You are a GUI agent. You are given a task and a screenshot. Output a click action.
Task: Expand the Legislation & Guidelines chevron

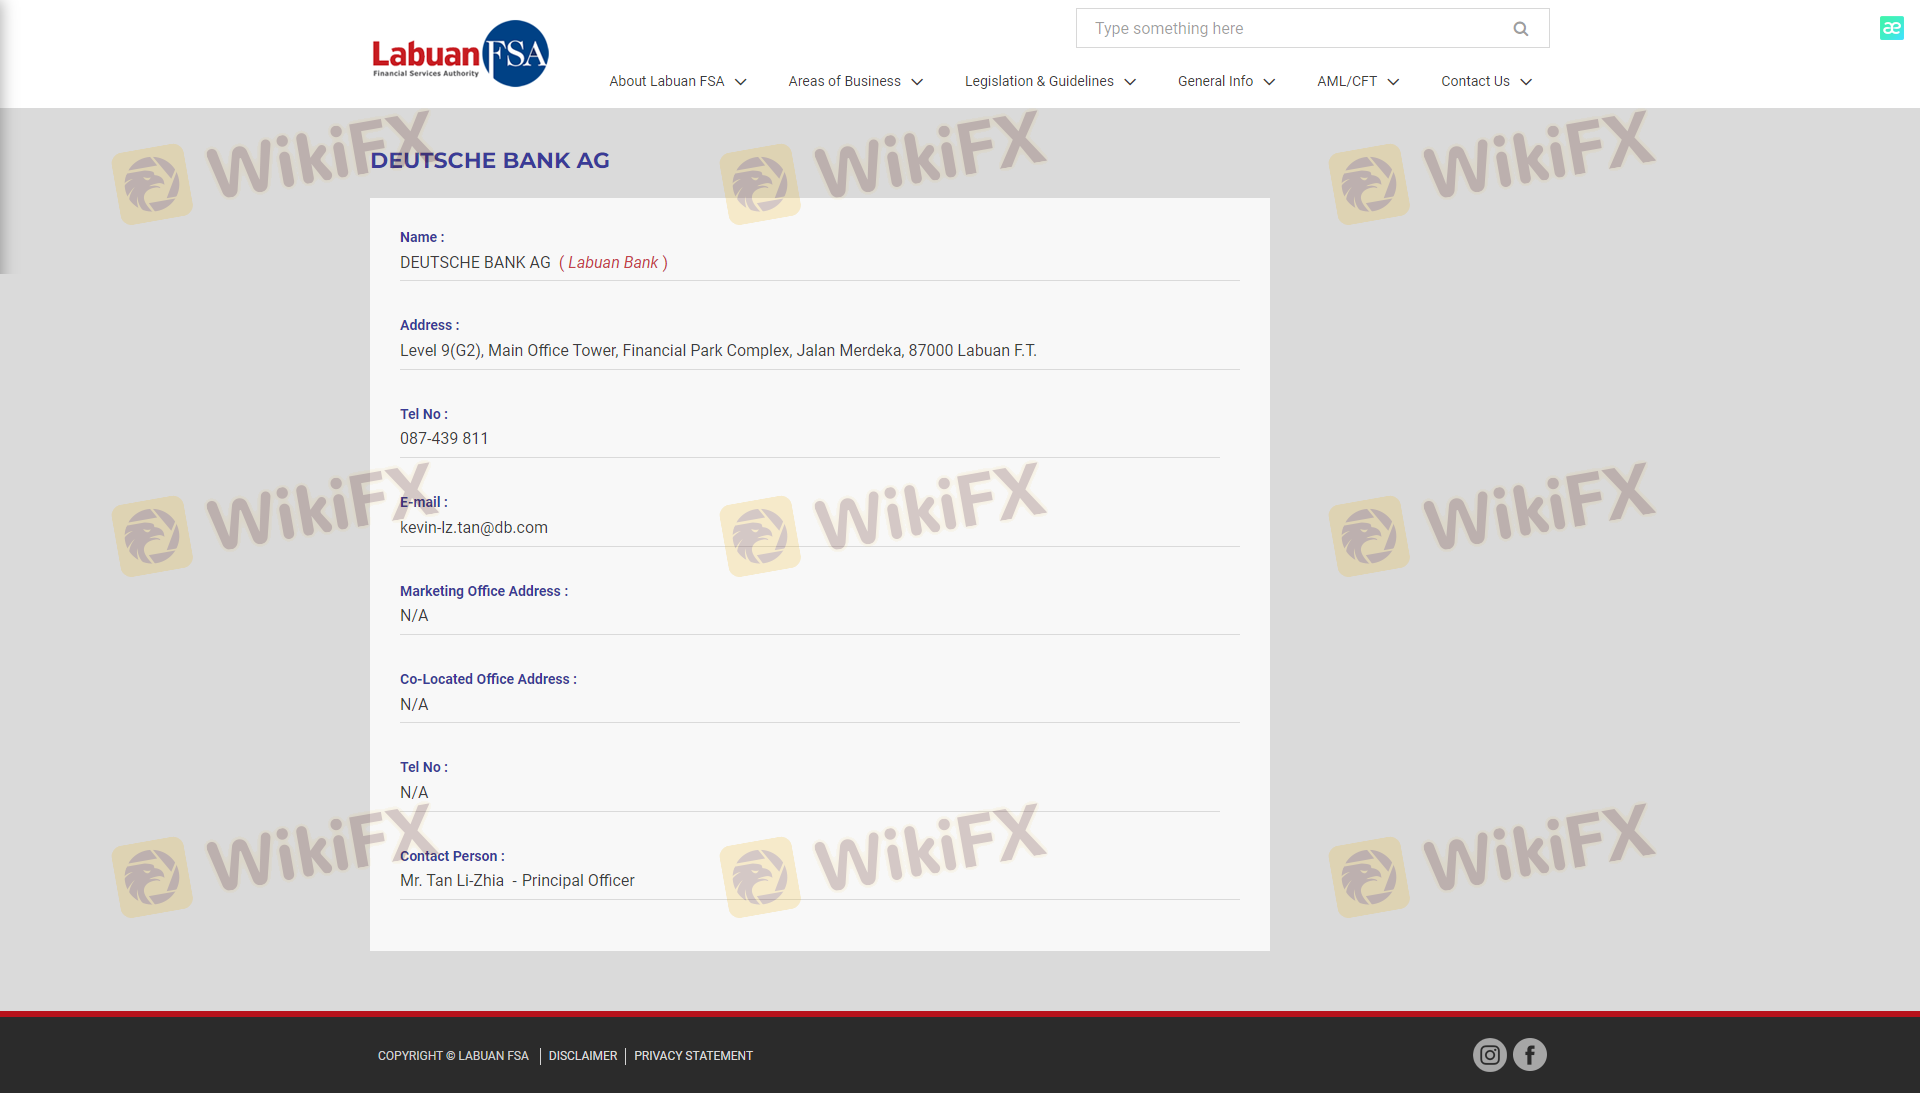point(1130,82)
